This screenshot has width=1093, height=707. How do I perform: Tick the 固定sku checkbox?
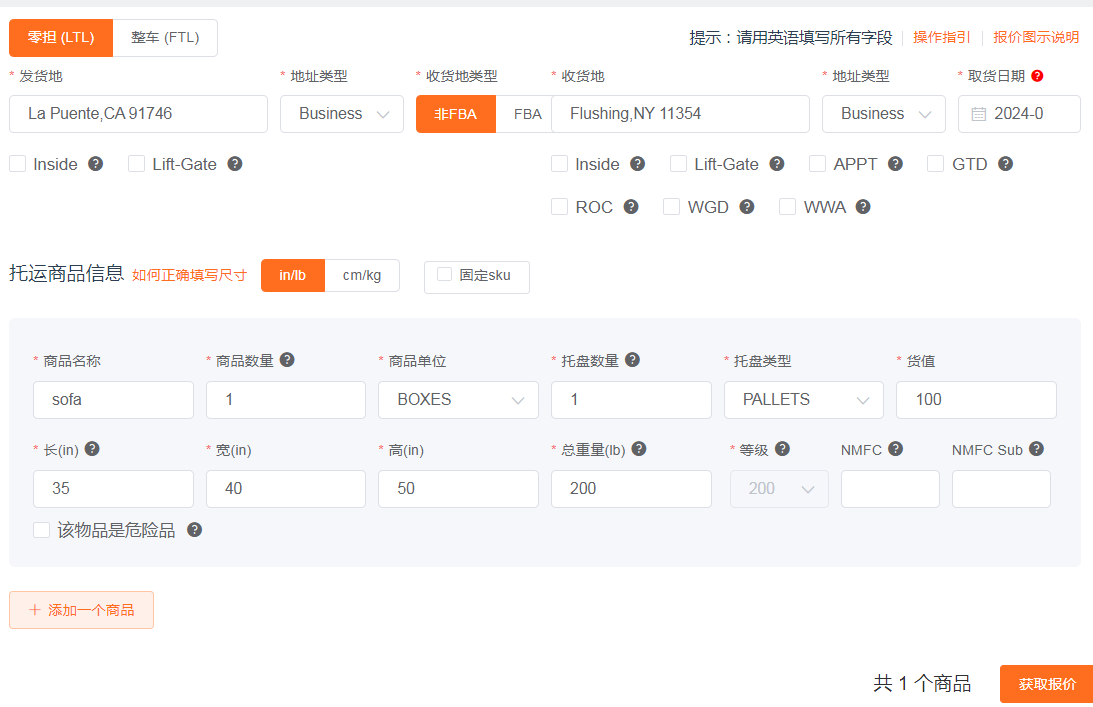coord(445,275)
